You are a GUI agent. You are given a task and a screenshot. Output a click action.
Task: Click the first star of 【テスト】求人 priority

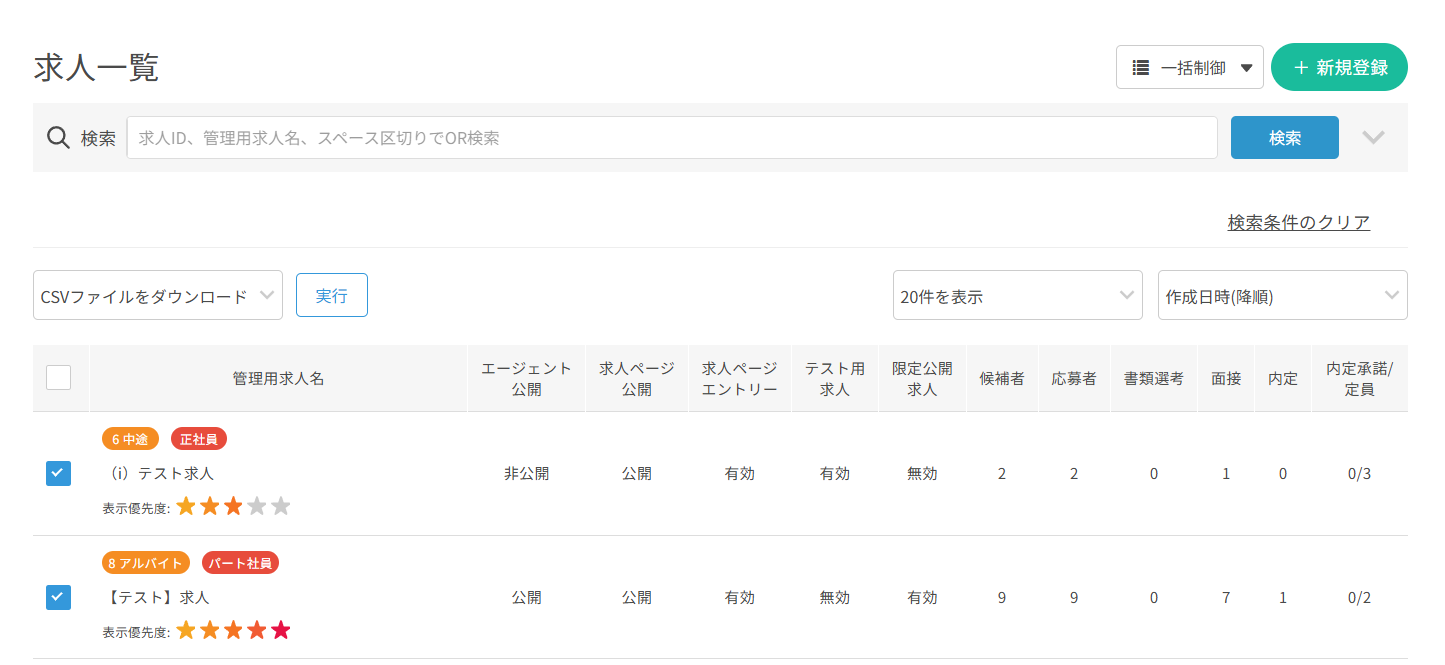pos(186,630)
